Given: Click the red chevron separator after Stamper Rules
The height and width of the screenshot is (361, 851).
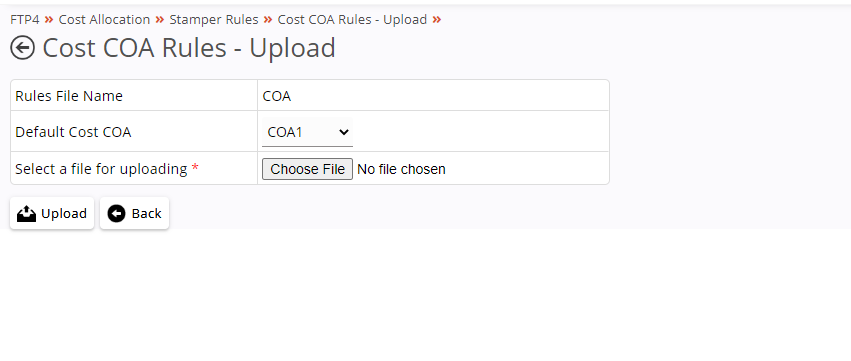Looking at the screenshot, I should tap(268, 20).
